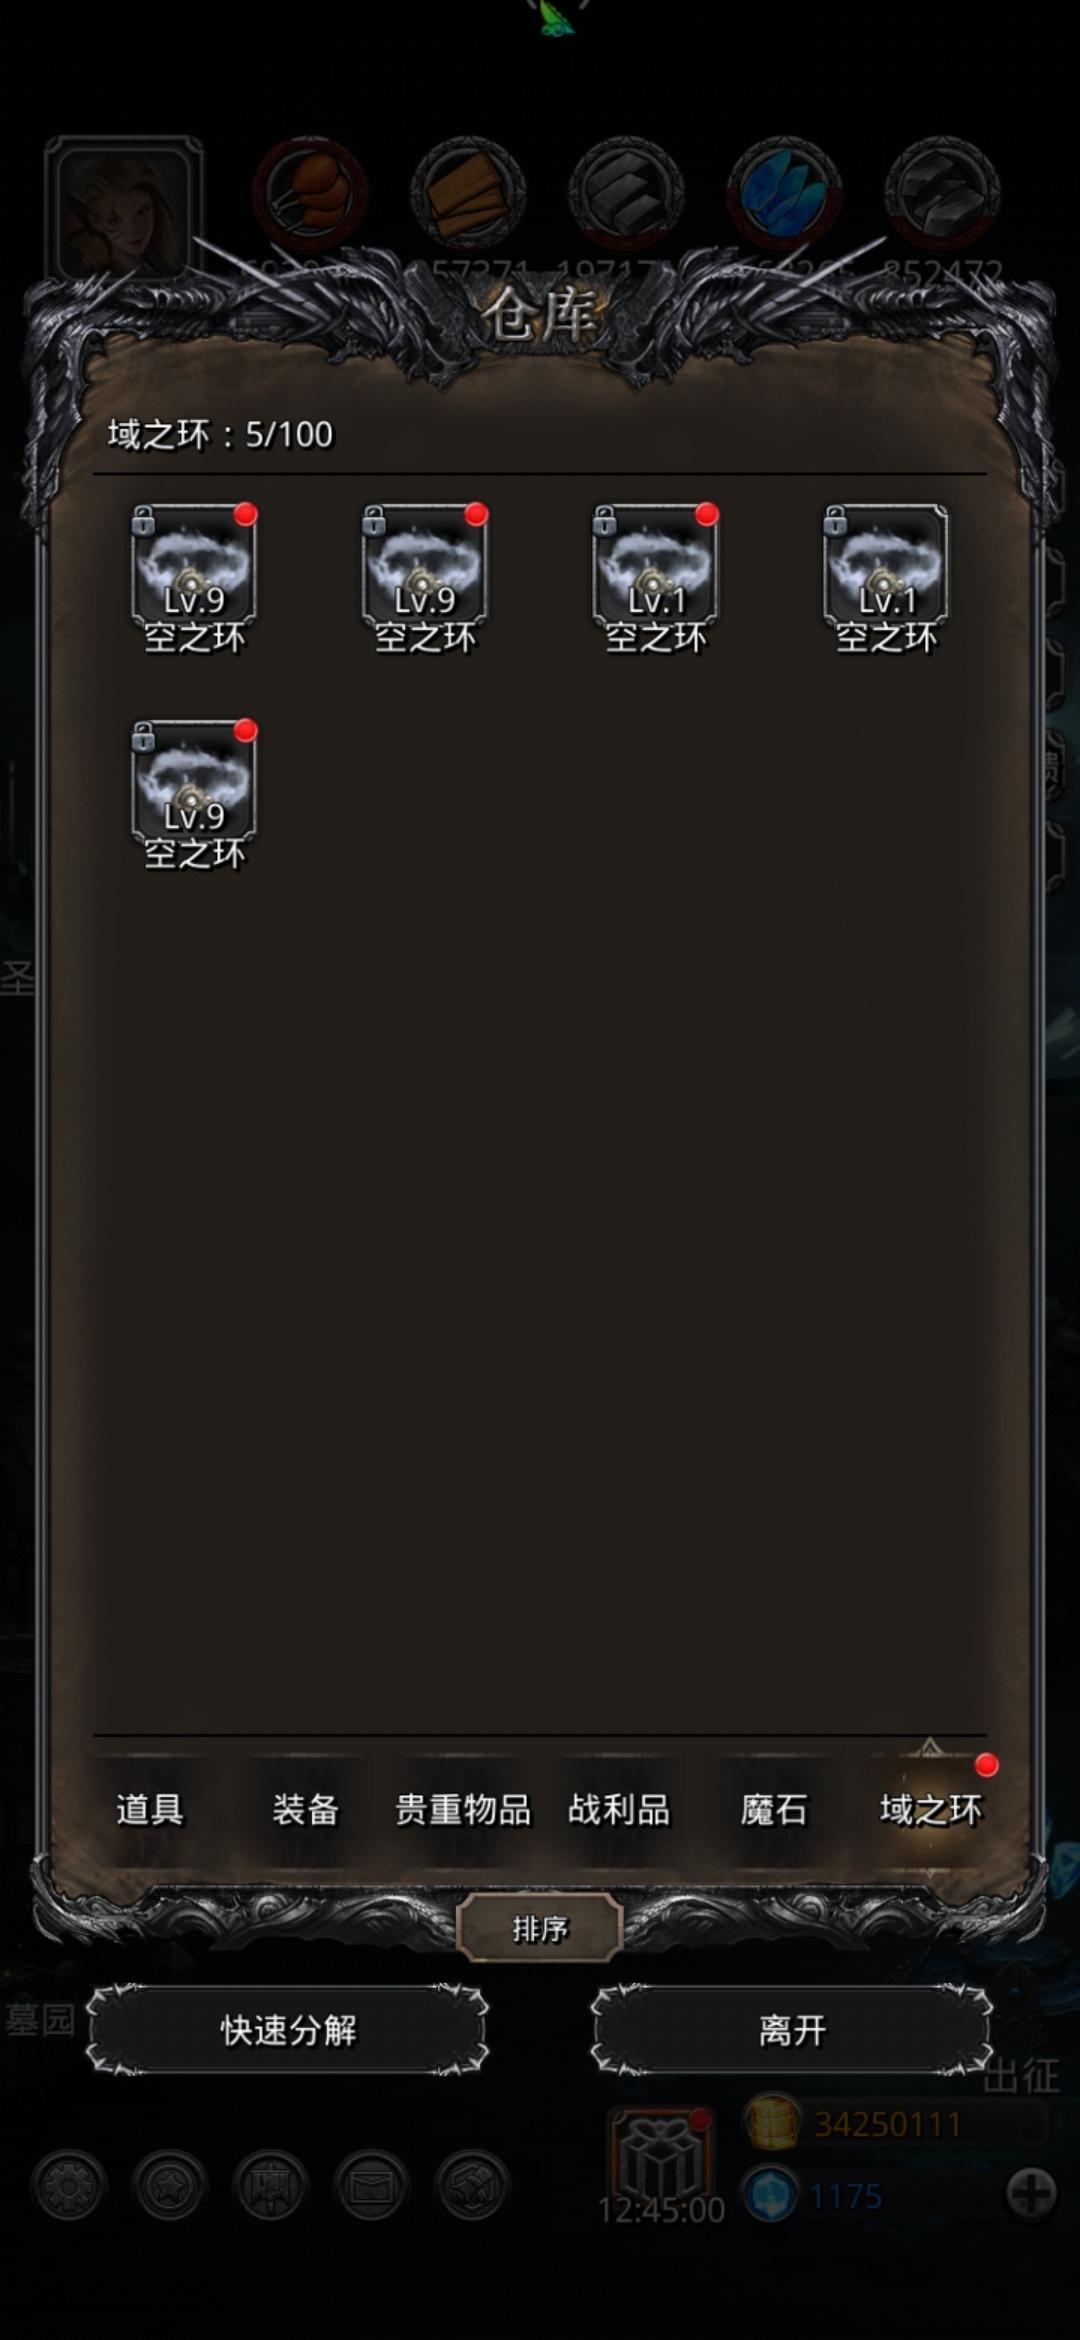Screen dimensions: 1080x2340
Task: Open the 贵重物品 tab
Action: click(463, 1810)
